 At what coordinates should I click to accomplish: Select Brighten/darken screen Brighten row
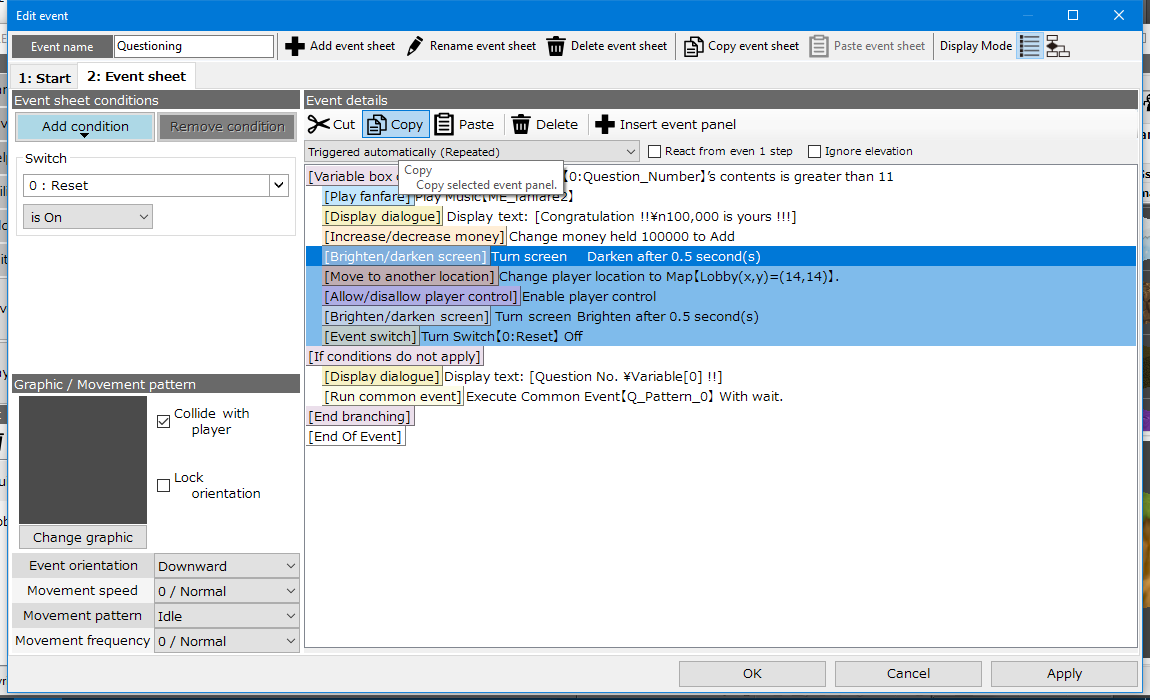(x=721, y=316)
